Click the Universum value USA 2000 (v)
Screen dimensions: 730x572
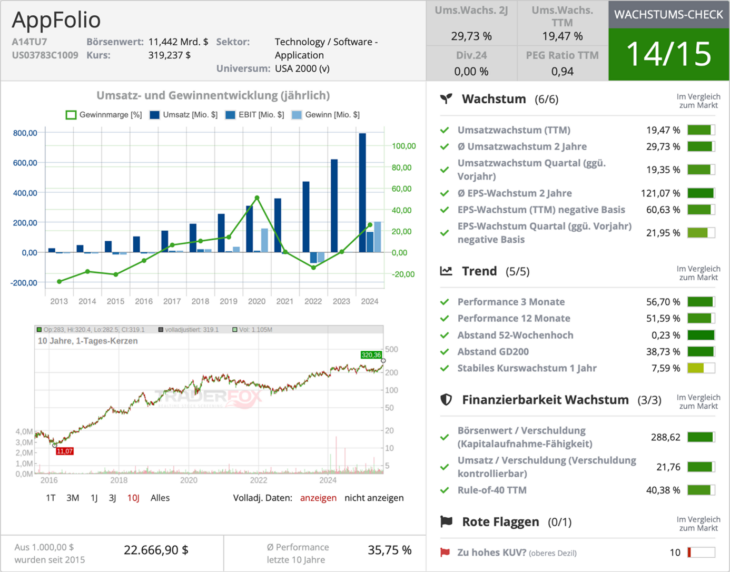pos(302,69)
